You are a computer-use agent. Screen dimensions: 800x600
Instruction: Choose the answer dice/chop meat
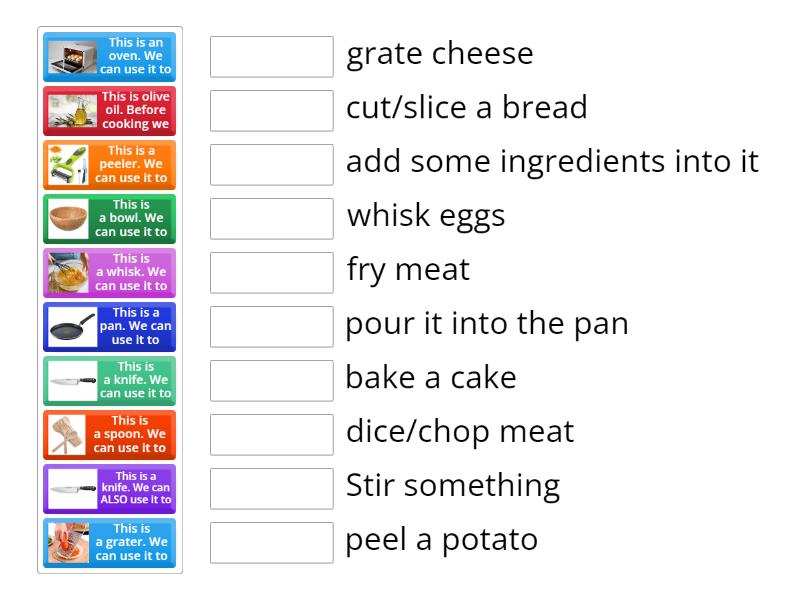click(459, 431)
